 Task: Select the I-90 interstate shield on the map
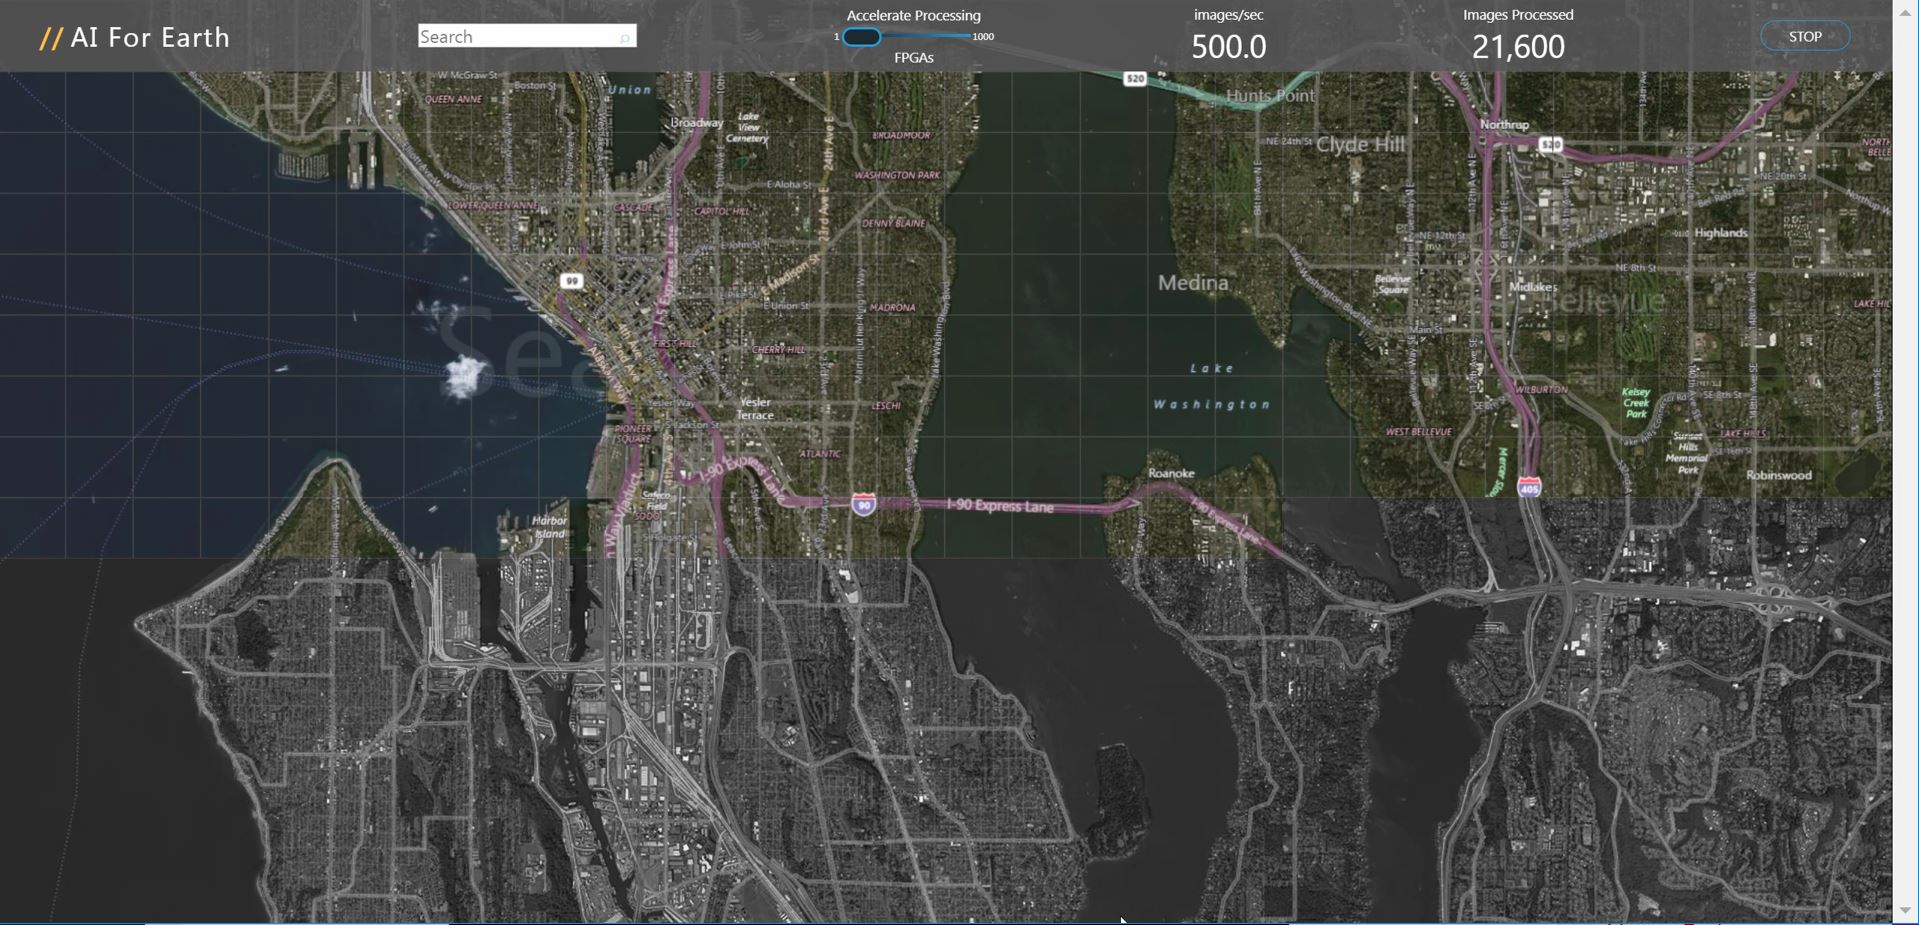(x=864, y=505)
